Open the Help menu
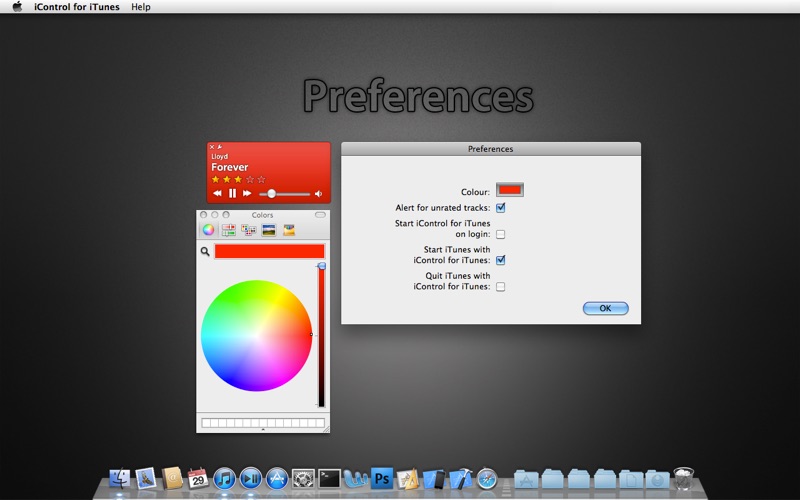Image resolution: width=800 pixels, height=500 pixels. tap(141, 7)
